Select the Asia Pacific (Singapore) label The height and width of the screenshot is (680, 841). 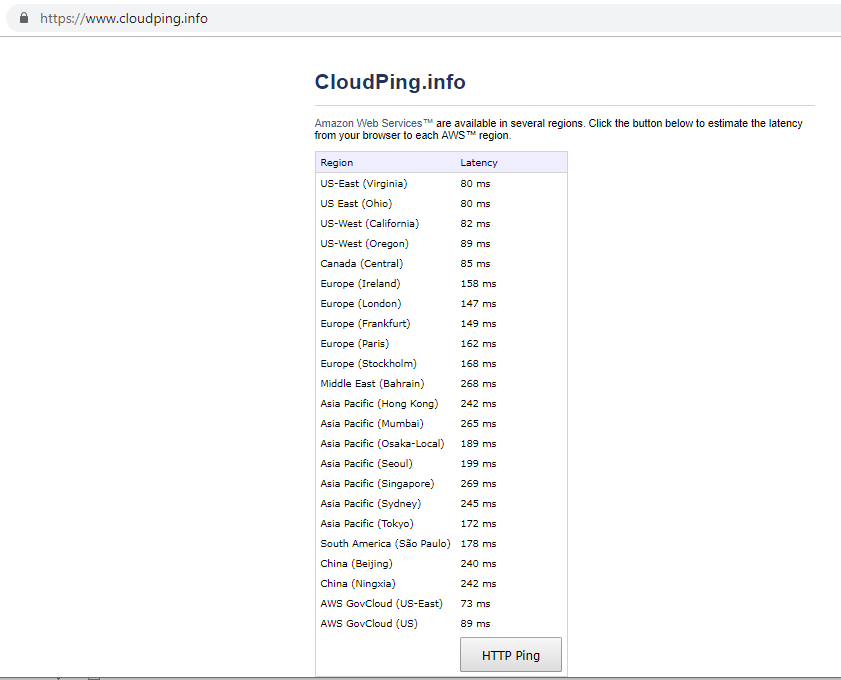pyautogui.click(x=377, y=484)
